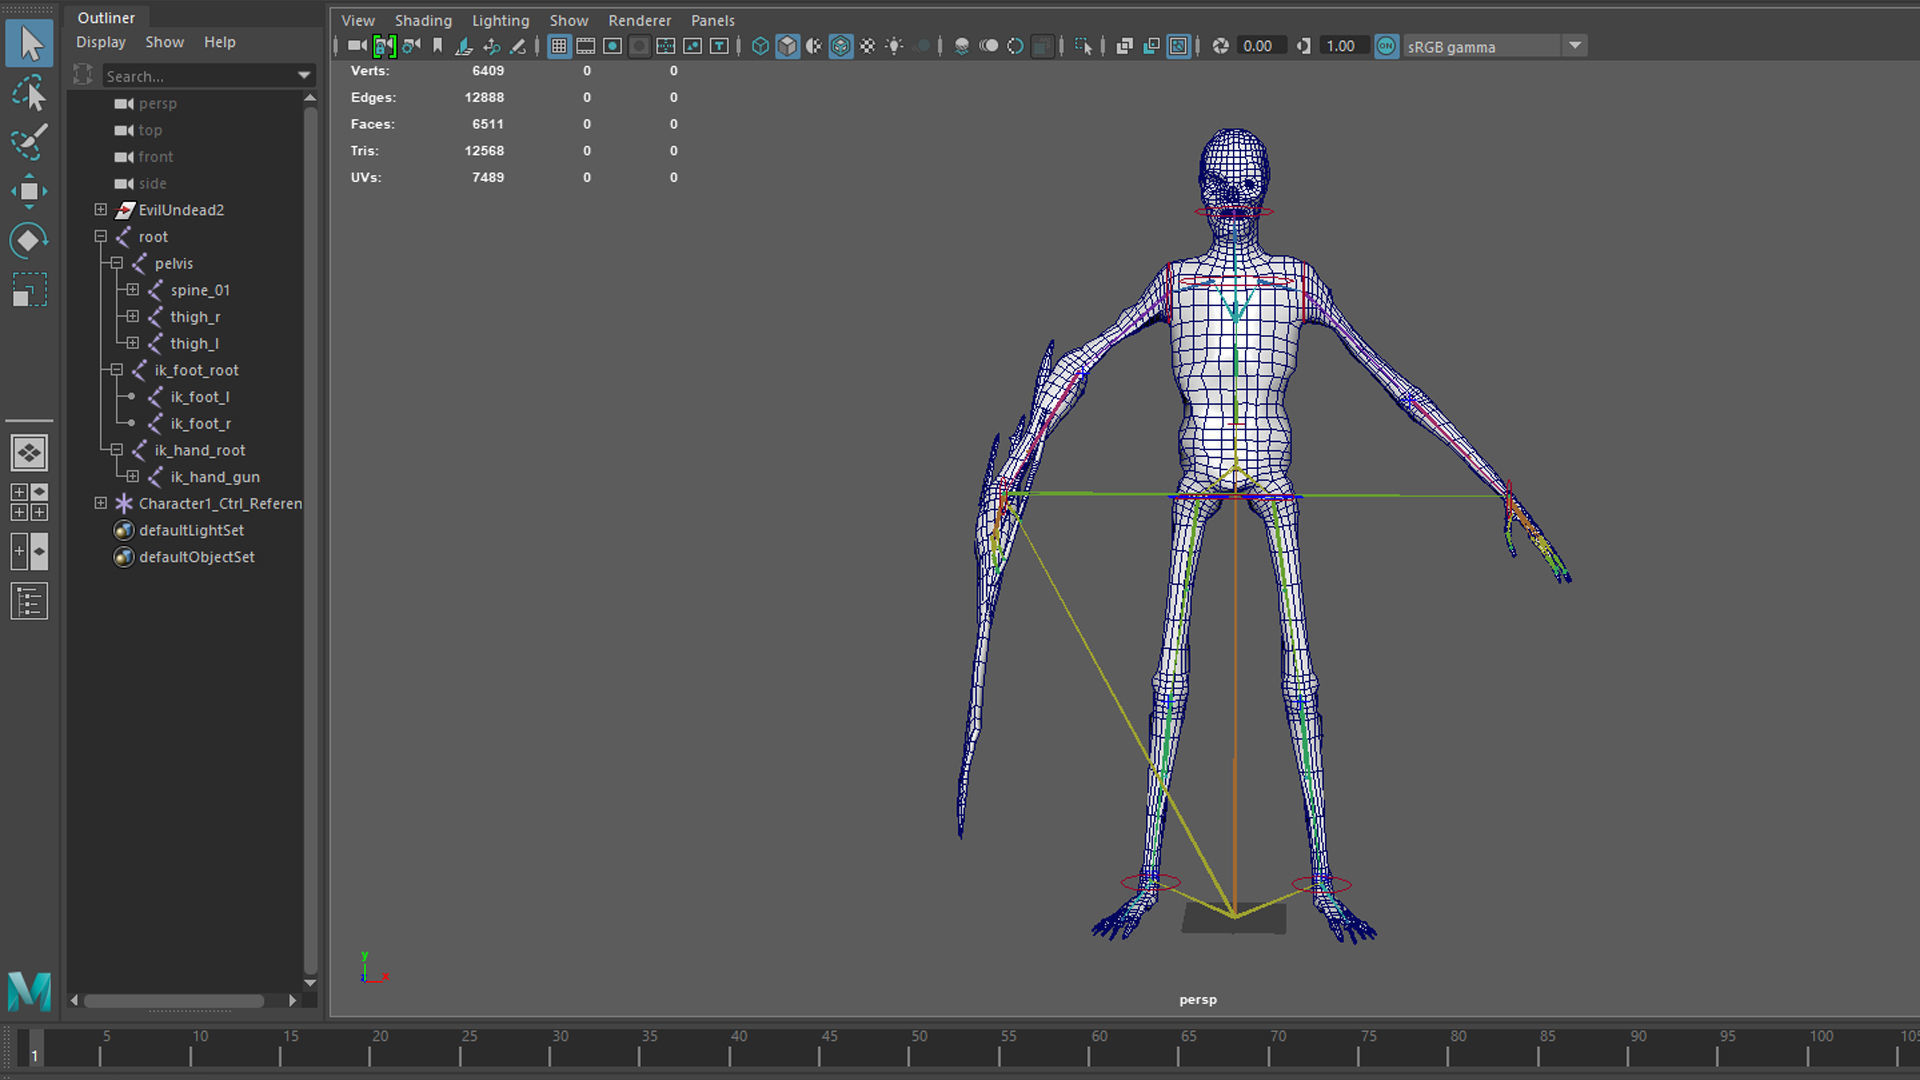Toggle textured display checker icon
Viewport: 1920px width, 1080px height.
[867, 46]
